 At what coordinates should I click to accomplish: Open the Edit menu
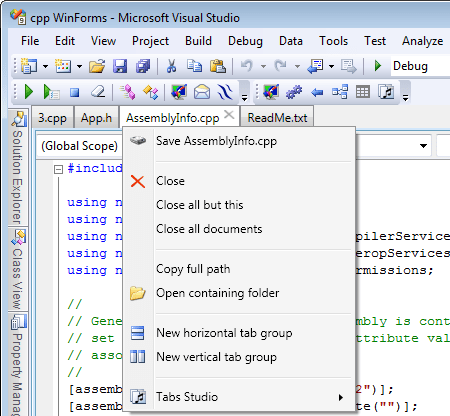65,41
